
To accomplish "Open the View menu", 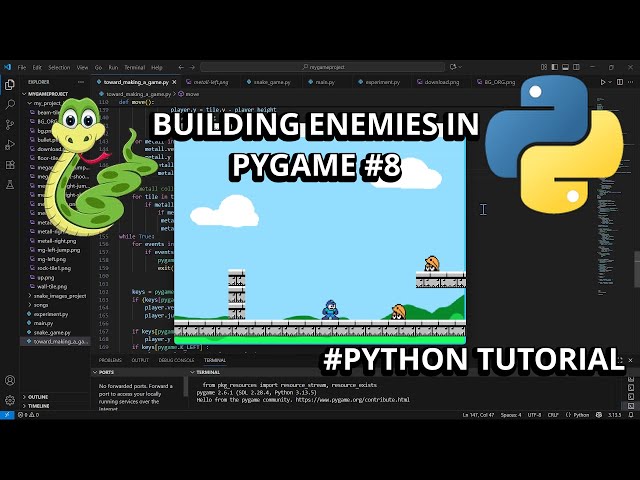I will [x=82, y=67].
